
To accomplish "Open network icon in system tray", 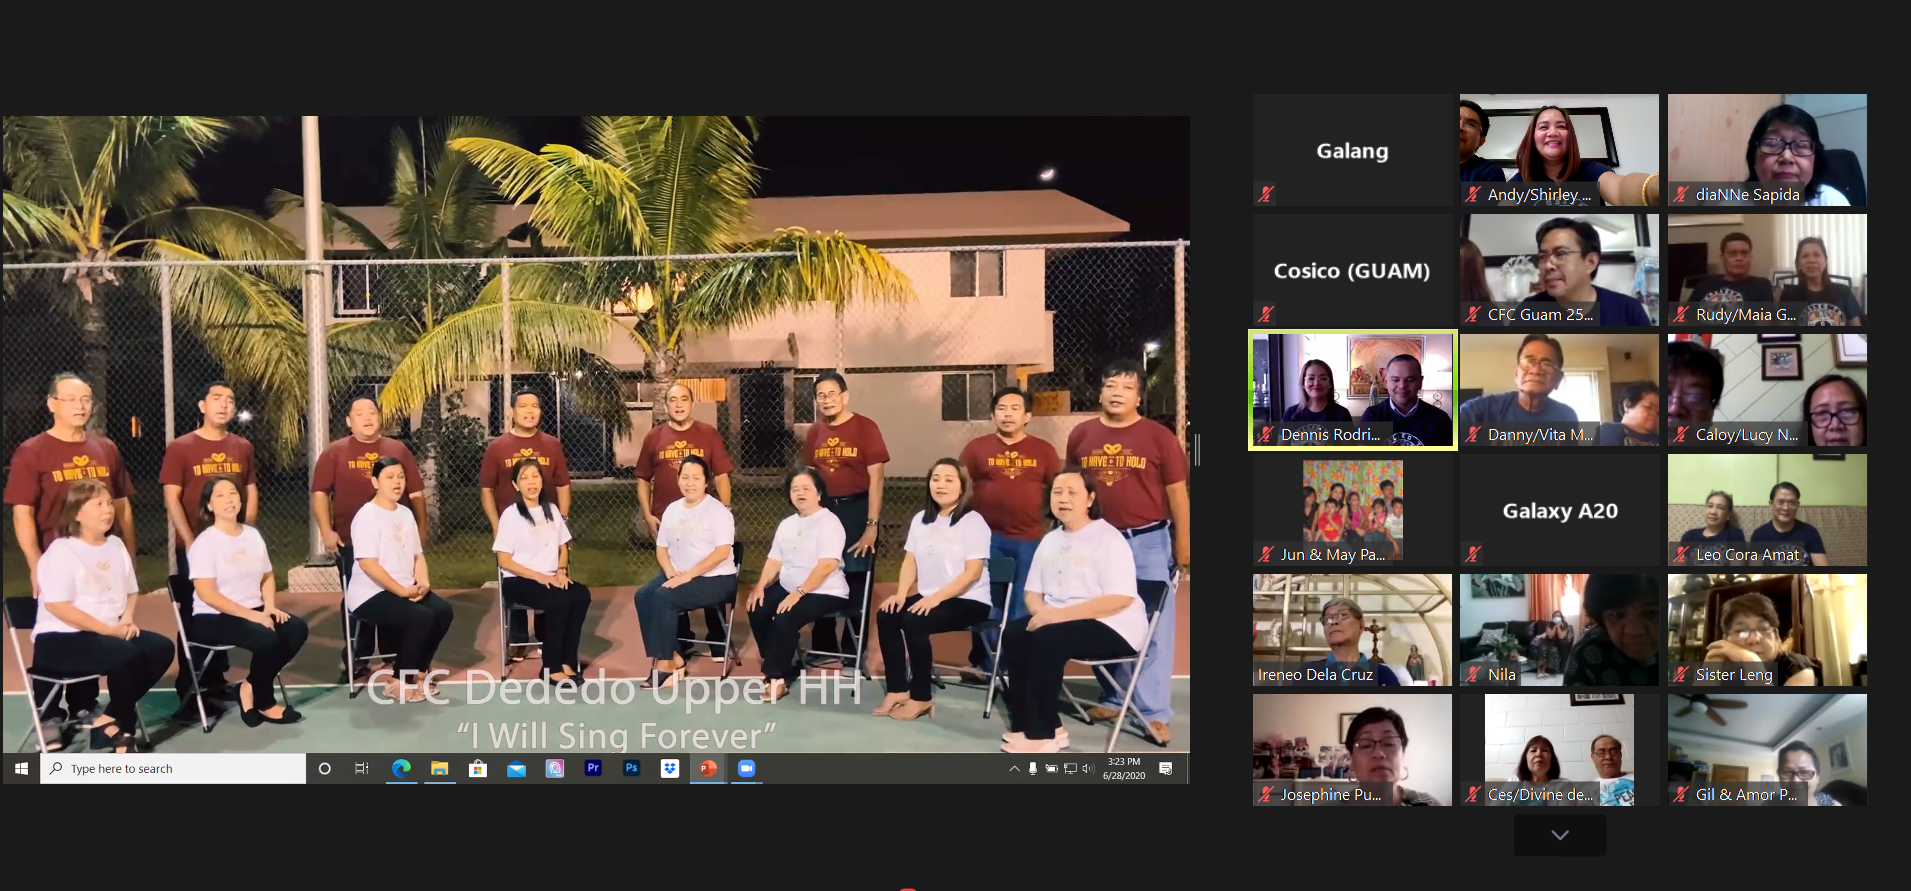I will tap(1070, 768).
